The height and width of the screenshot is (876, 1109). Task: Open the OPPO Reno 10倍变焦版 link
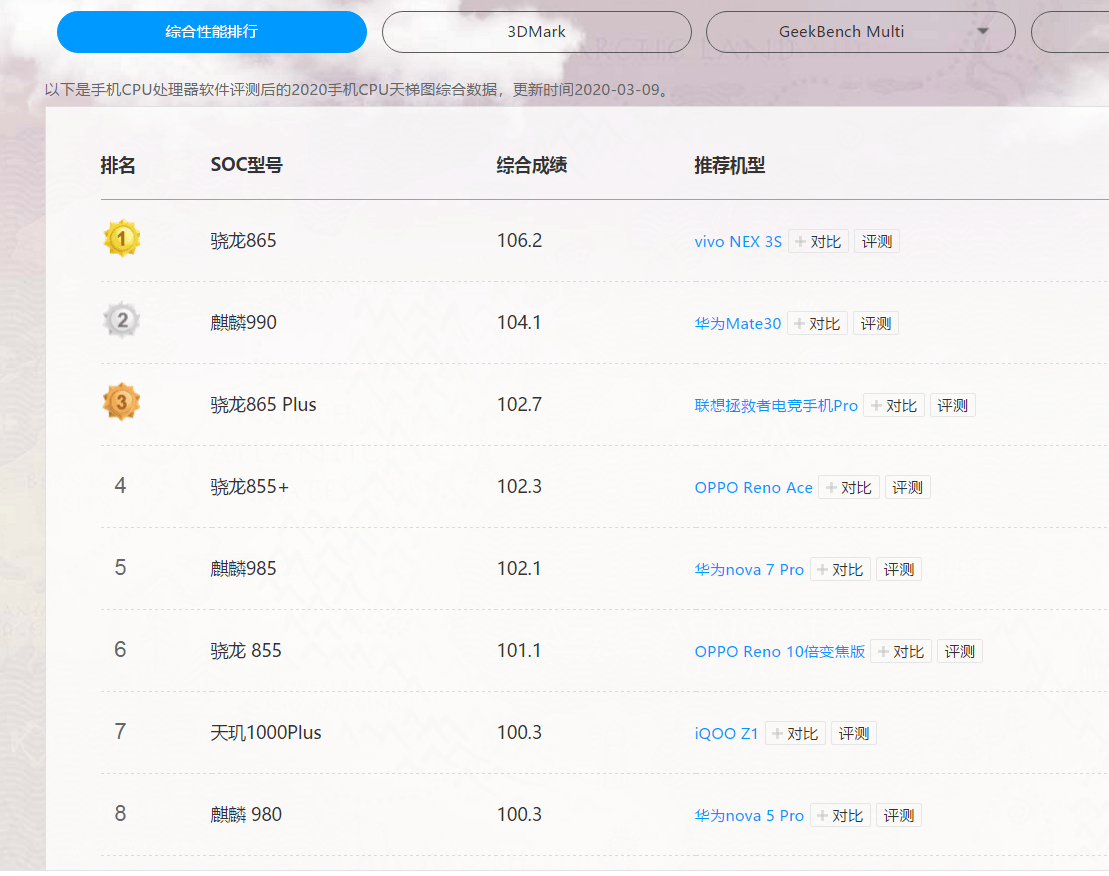click(779, 652)
